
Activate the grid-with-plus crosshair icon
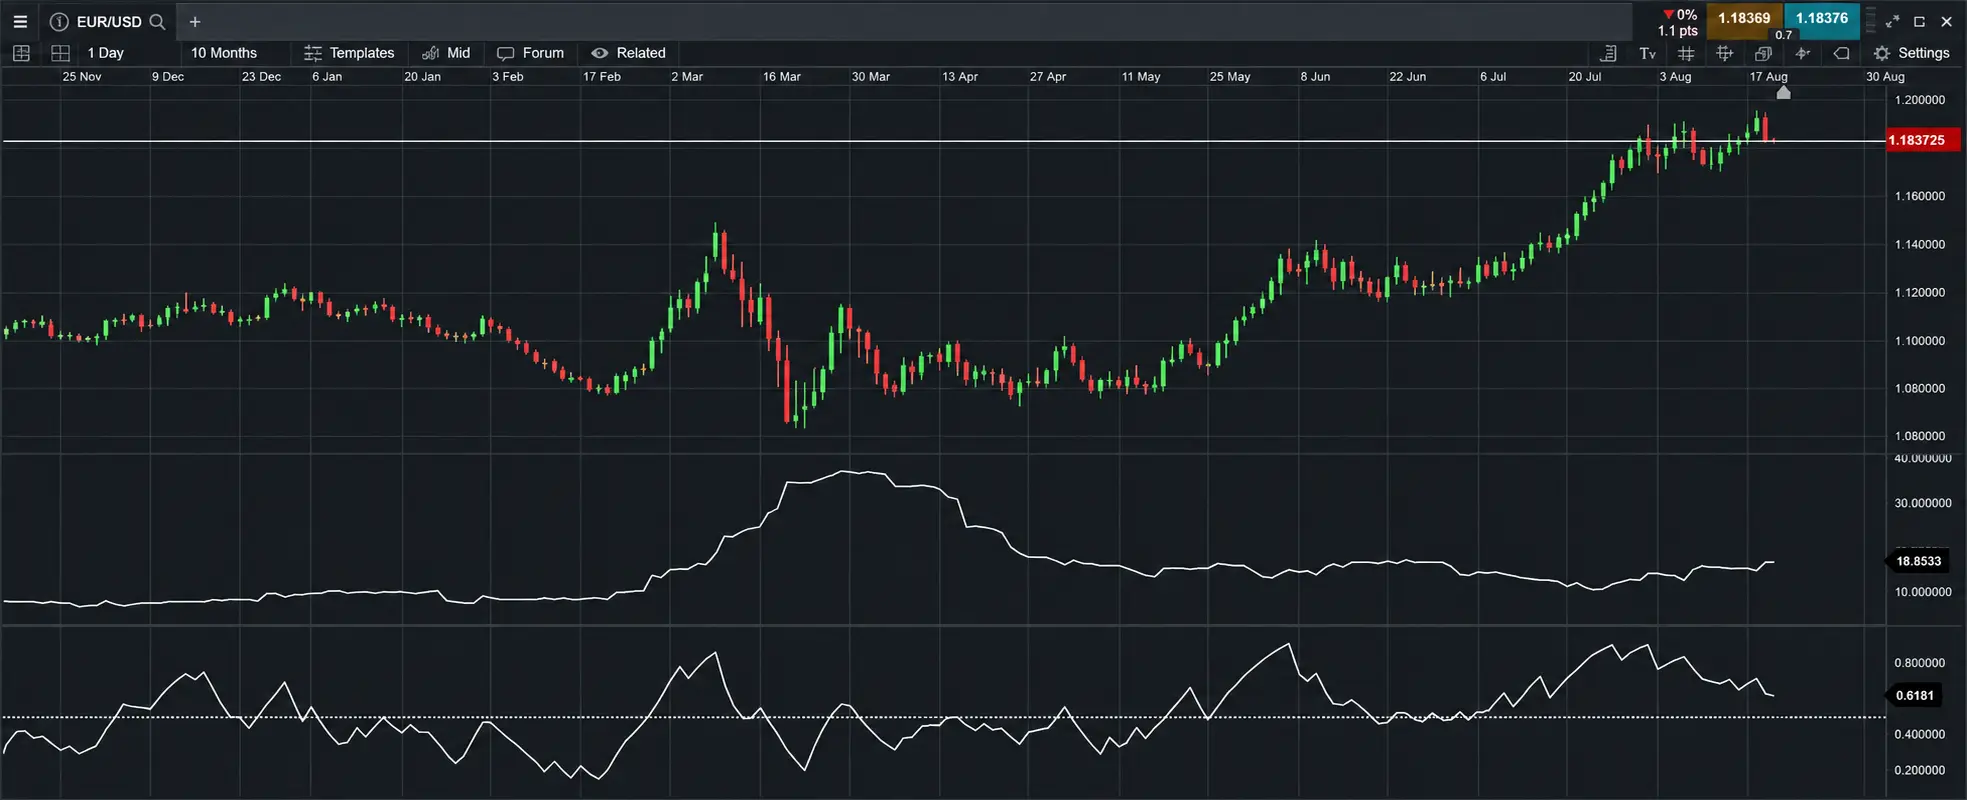(x=1725, y=53)
